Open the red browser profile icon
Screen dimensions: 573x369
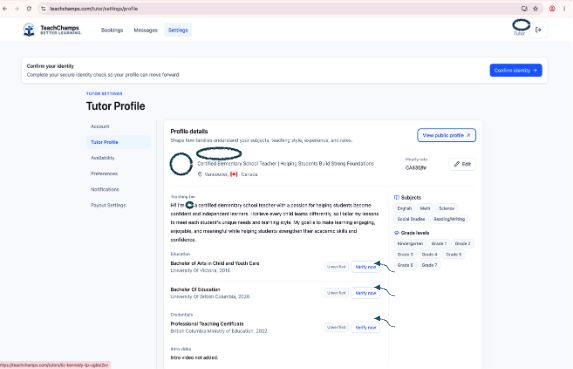coord(552,9)
